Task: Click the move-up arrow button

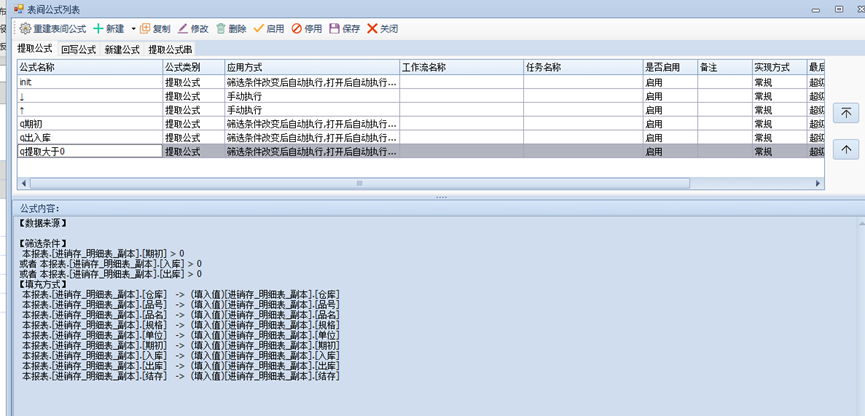Action: [x=845, y=149]
